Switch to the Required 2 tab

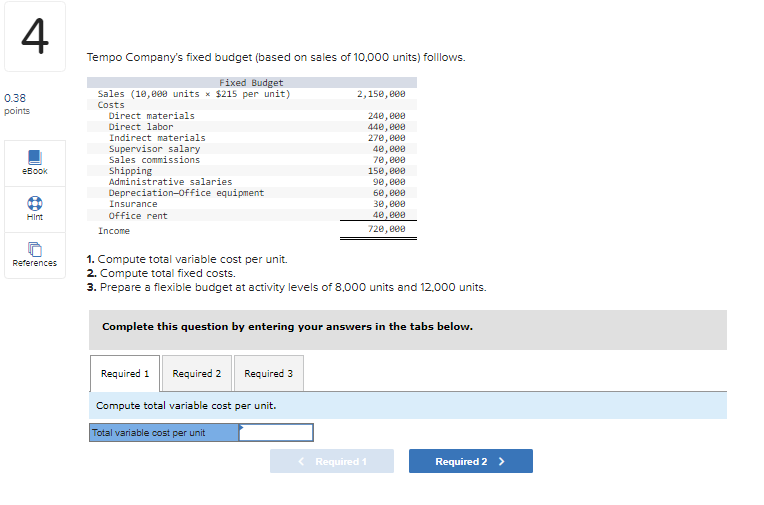(x=197, y=373)
